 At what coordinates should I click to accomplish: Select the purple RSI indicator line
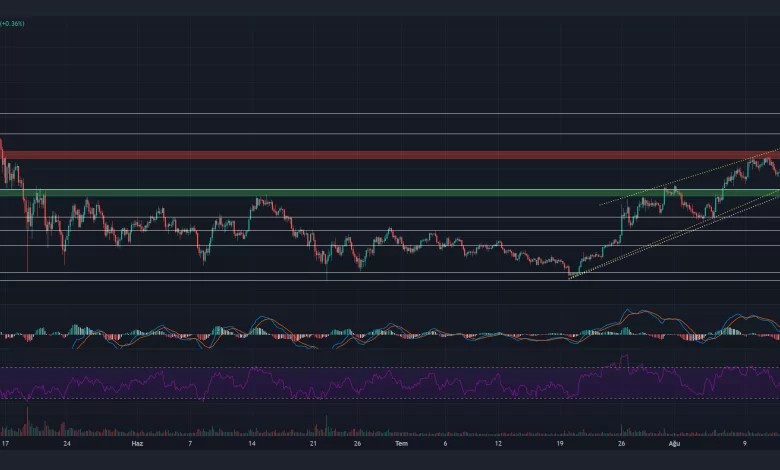point(390,380)
